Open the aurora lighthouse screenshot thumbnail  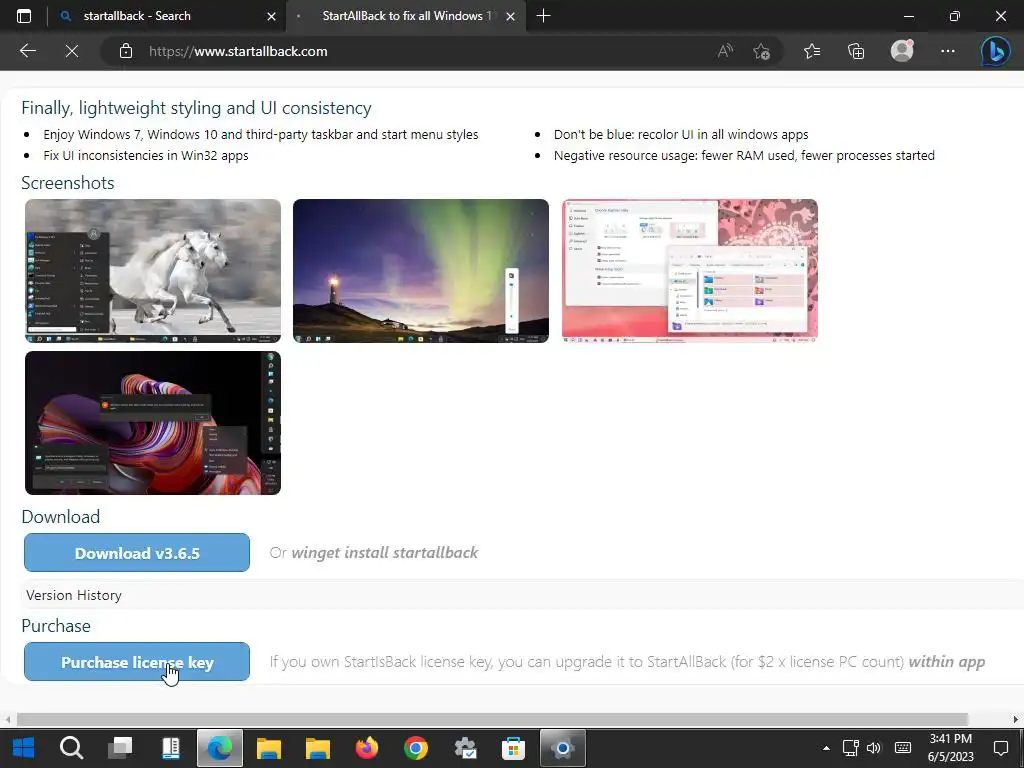click(421, 270)
